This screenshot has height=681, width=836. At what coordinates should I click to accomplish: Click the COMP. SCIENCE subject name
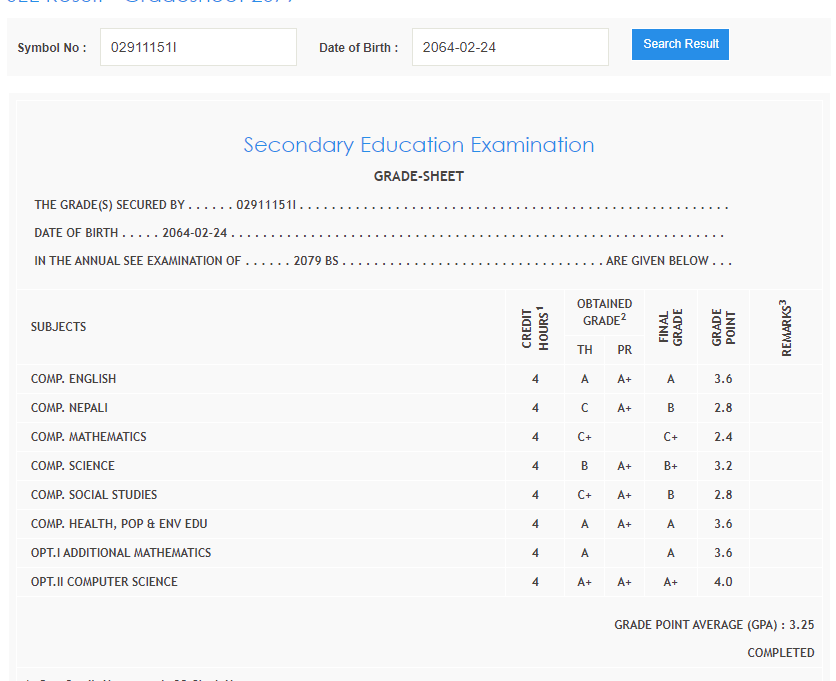(x=73, y=466)
